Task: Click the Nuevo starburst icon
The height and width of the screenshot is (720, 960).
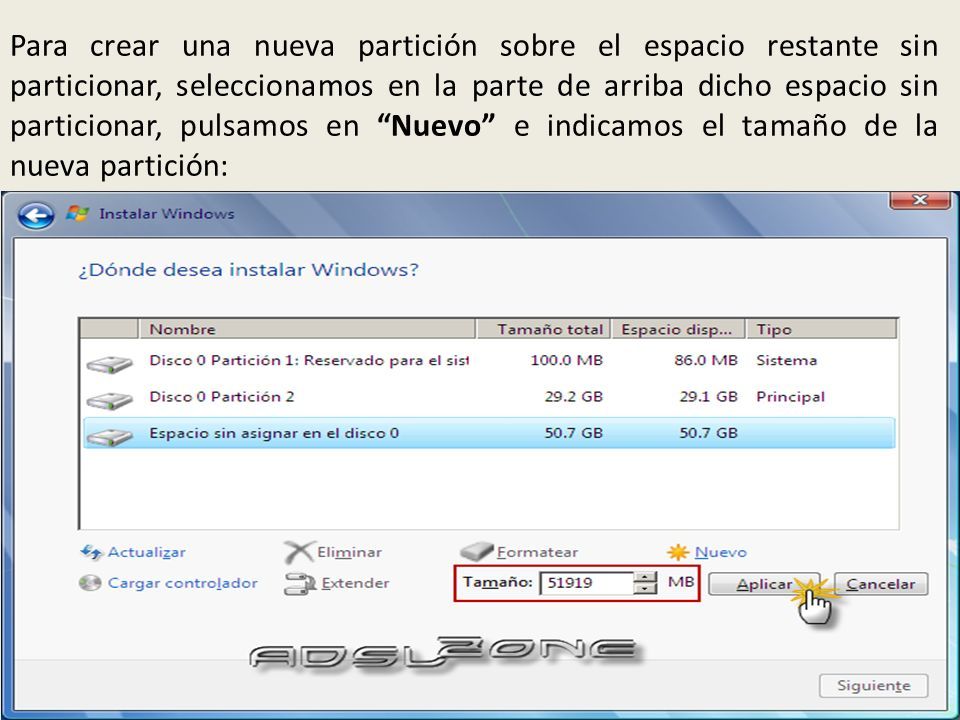Action: pyautogui.click(x=678, y=552)
